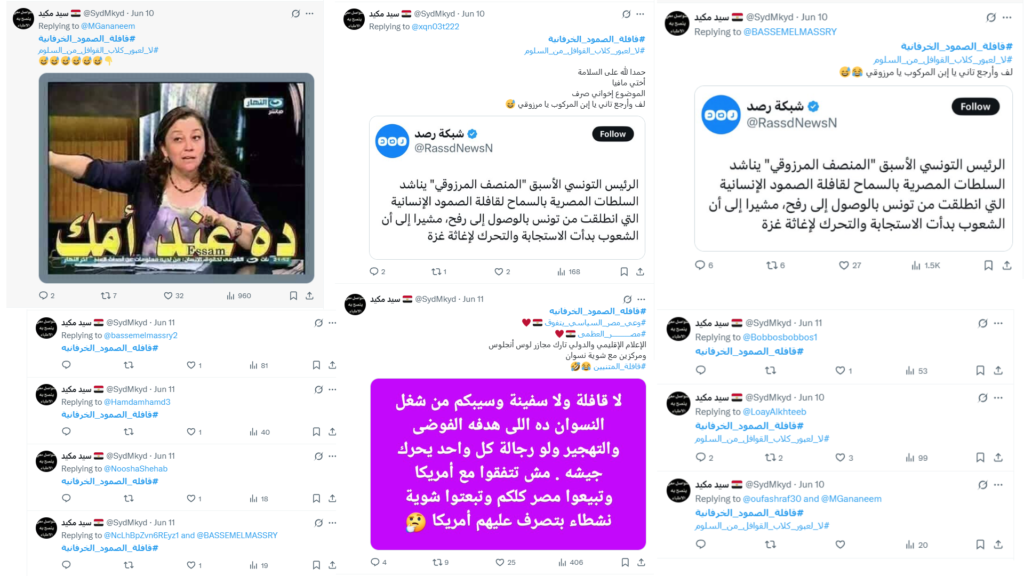The height and width of the screenshot is (576, 1024).
Task: Follow RassdNewsN in middle quoted tweet
Action: 613,134
